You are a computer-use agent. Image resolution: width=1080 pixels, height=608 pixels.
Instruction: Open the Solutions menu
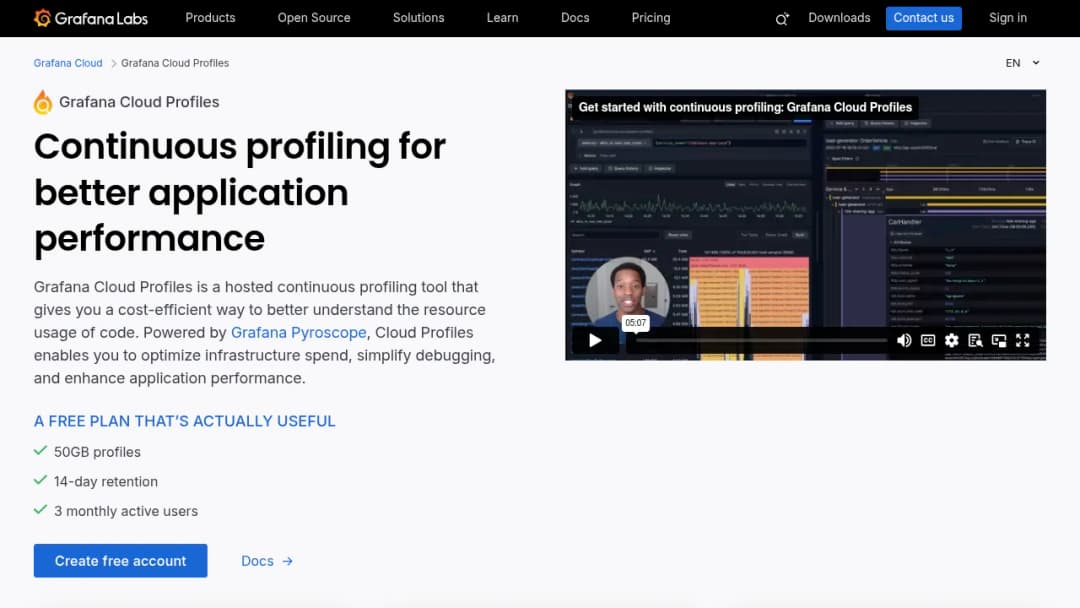click(x=418, y=18)
